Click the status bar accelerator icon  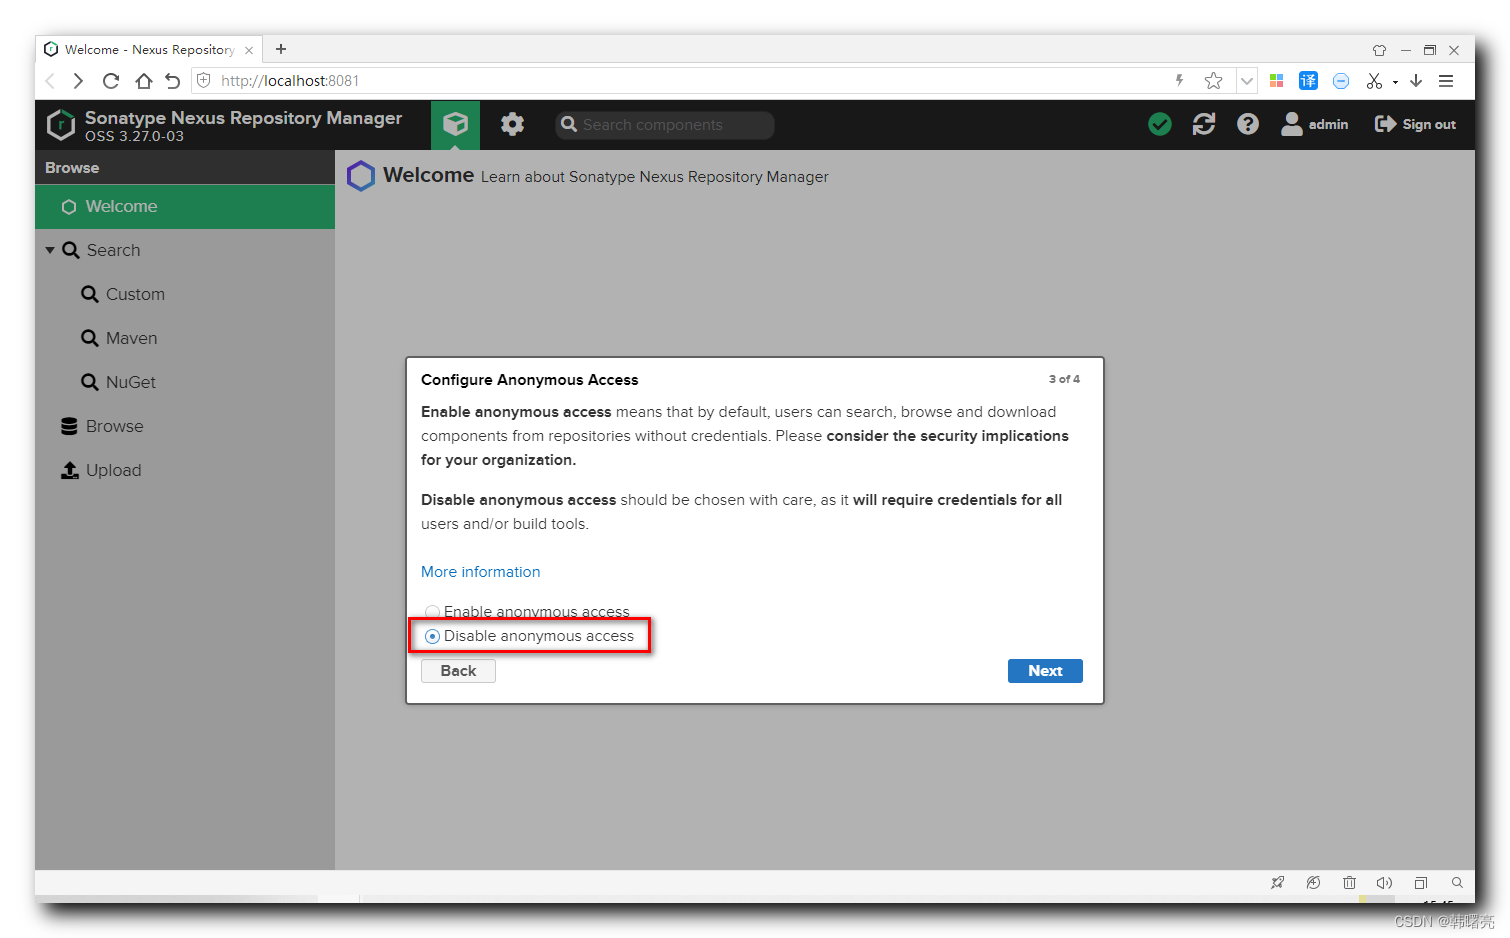[x=1313, y=883]
